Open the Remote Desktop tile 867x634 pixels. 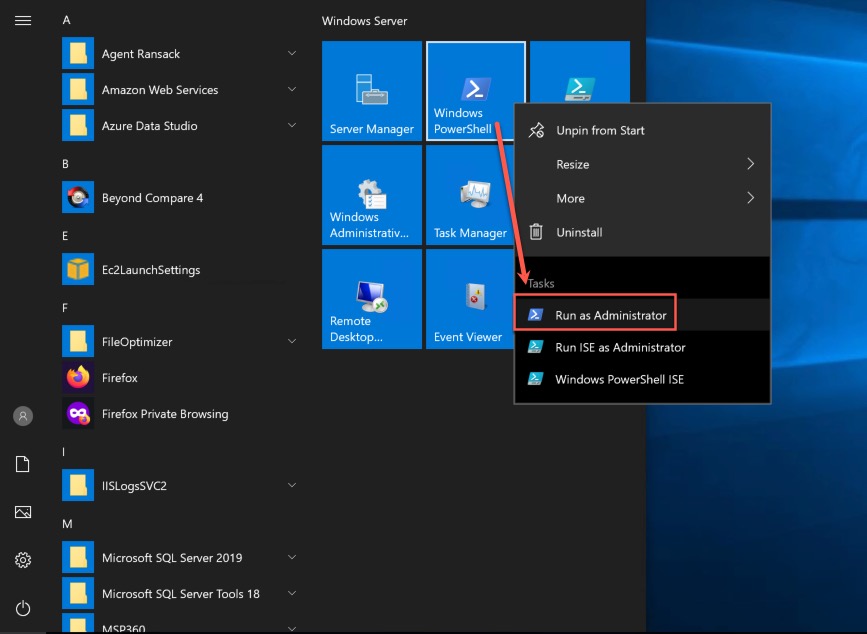coord(371,299)
